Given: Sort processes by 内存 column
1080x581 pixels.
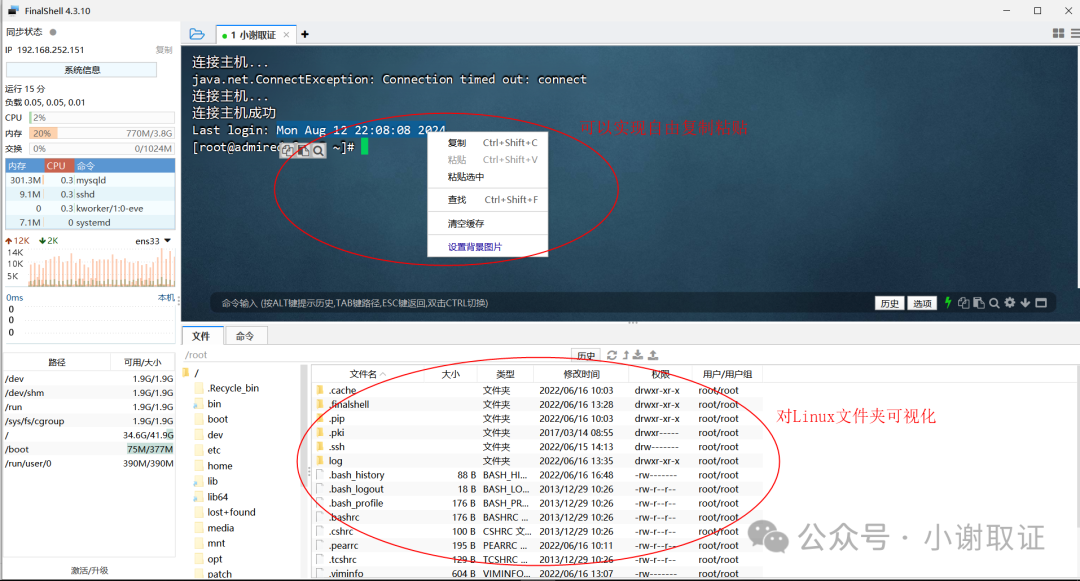Looking at the screenshot, I should (25, 166).
